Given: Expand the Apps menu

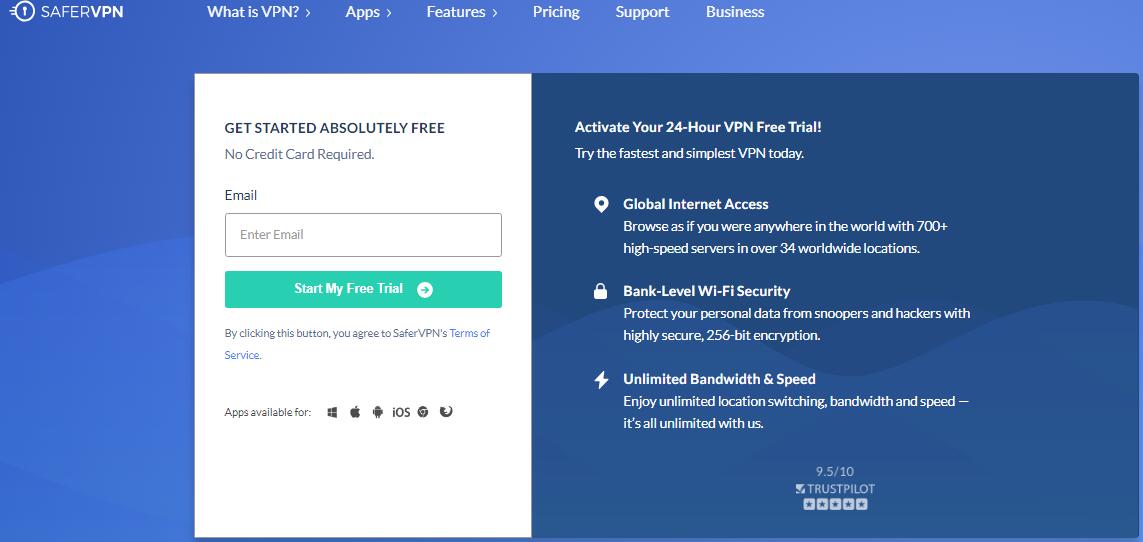Looking at the screenshot, I should 368,12.
